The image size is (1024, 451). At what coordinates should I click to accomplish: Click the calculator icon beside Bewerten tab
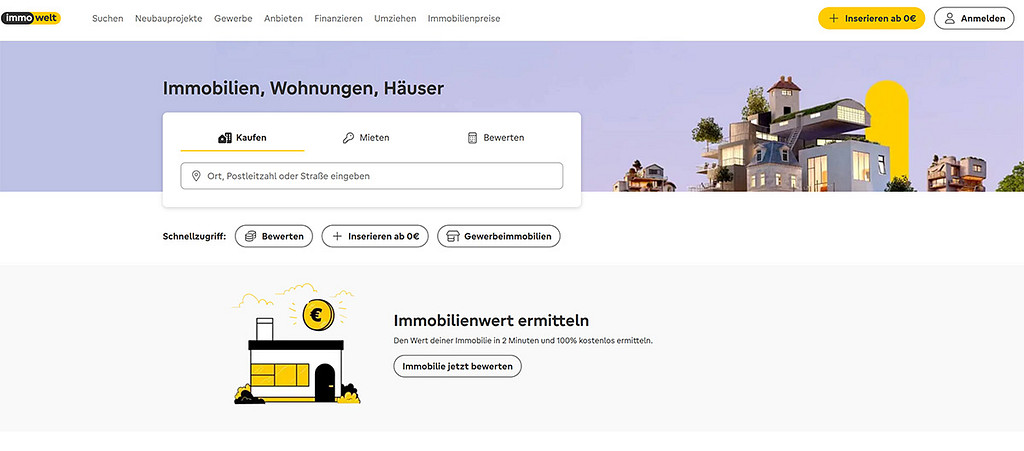click(x=472, y=138)
